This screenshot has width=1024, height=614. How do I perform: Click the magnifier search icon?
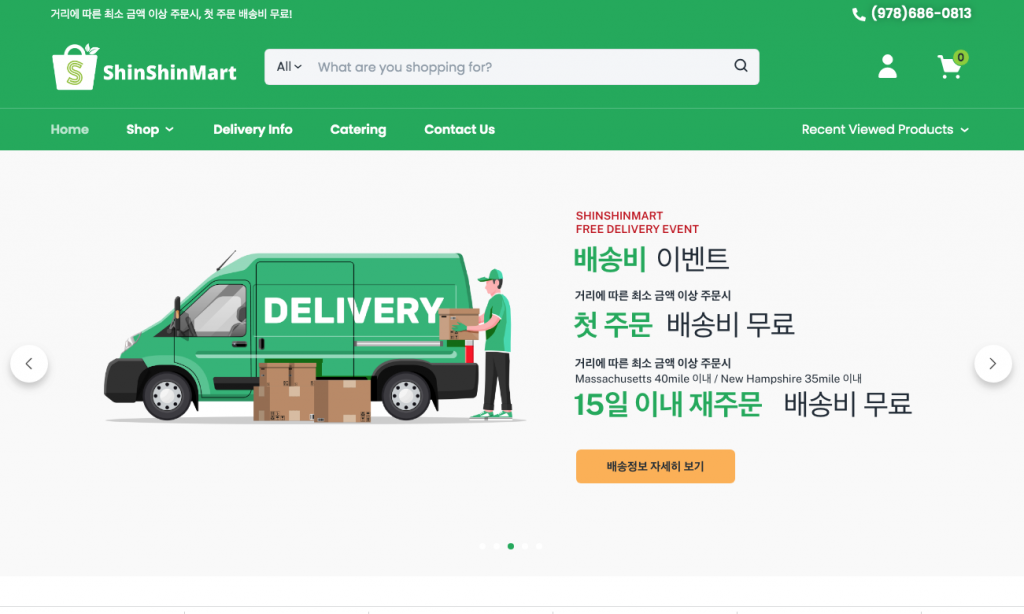741,66
